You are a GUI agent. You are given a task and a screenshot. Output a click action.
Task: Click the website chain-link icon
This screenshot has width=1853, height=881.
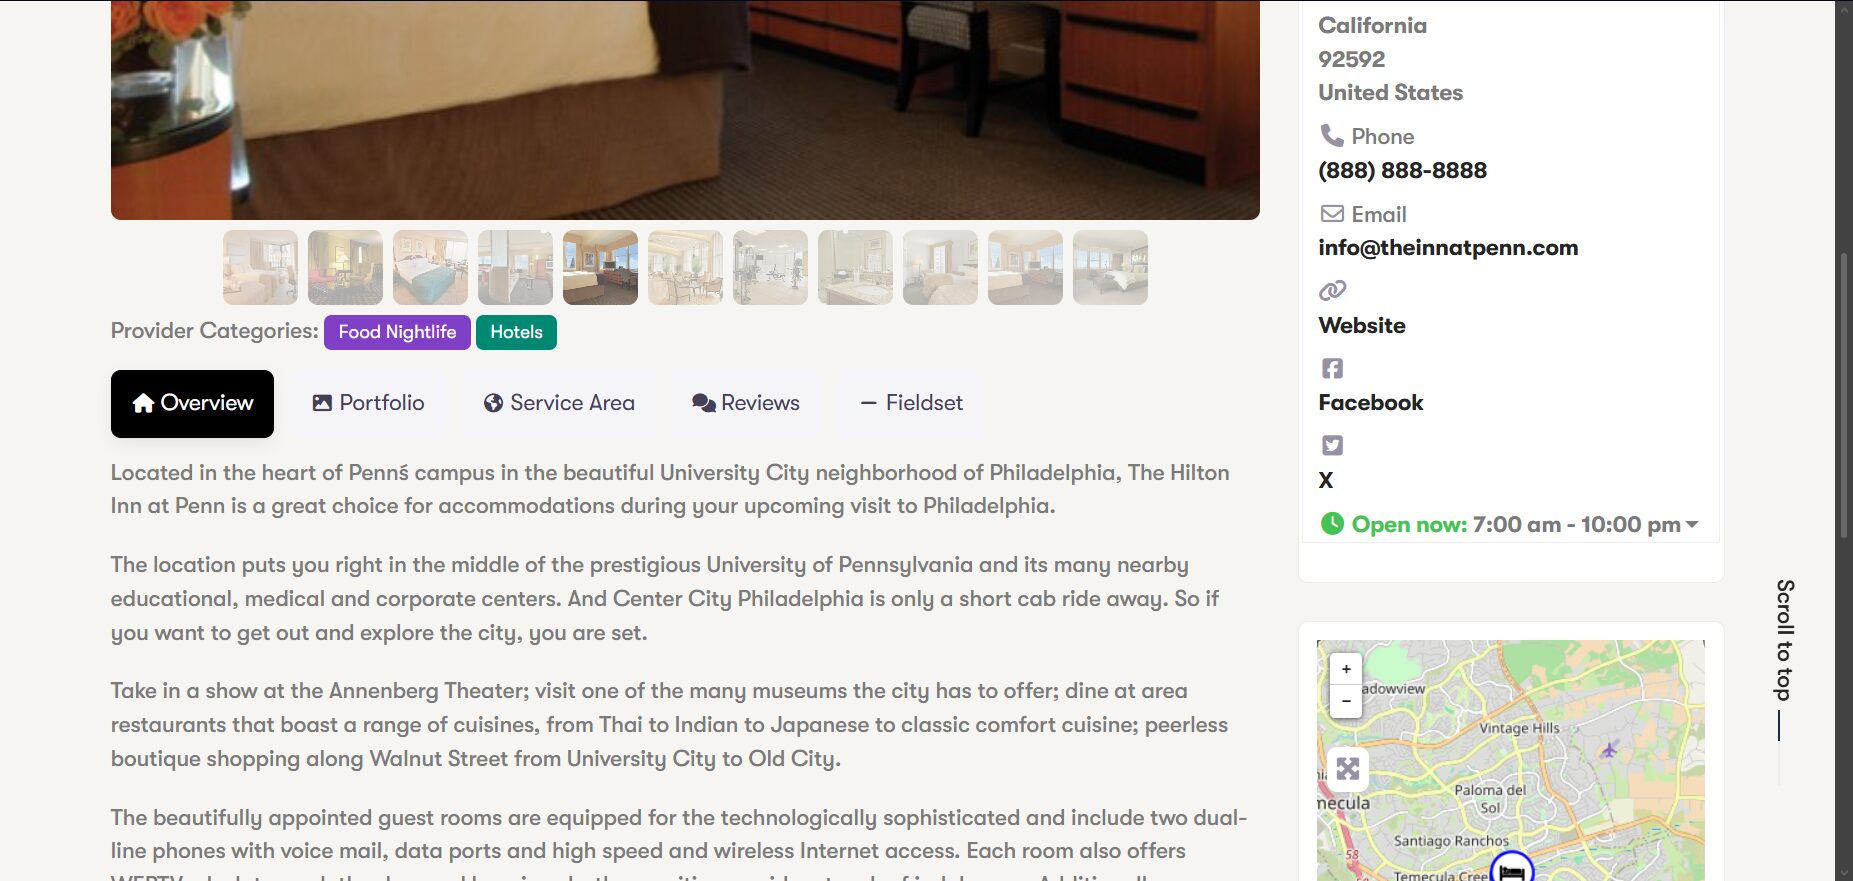[1332, 290]
